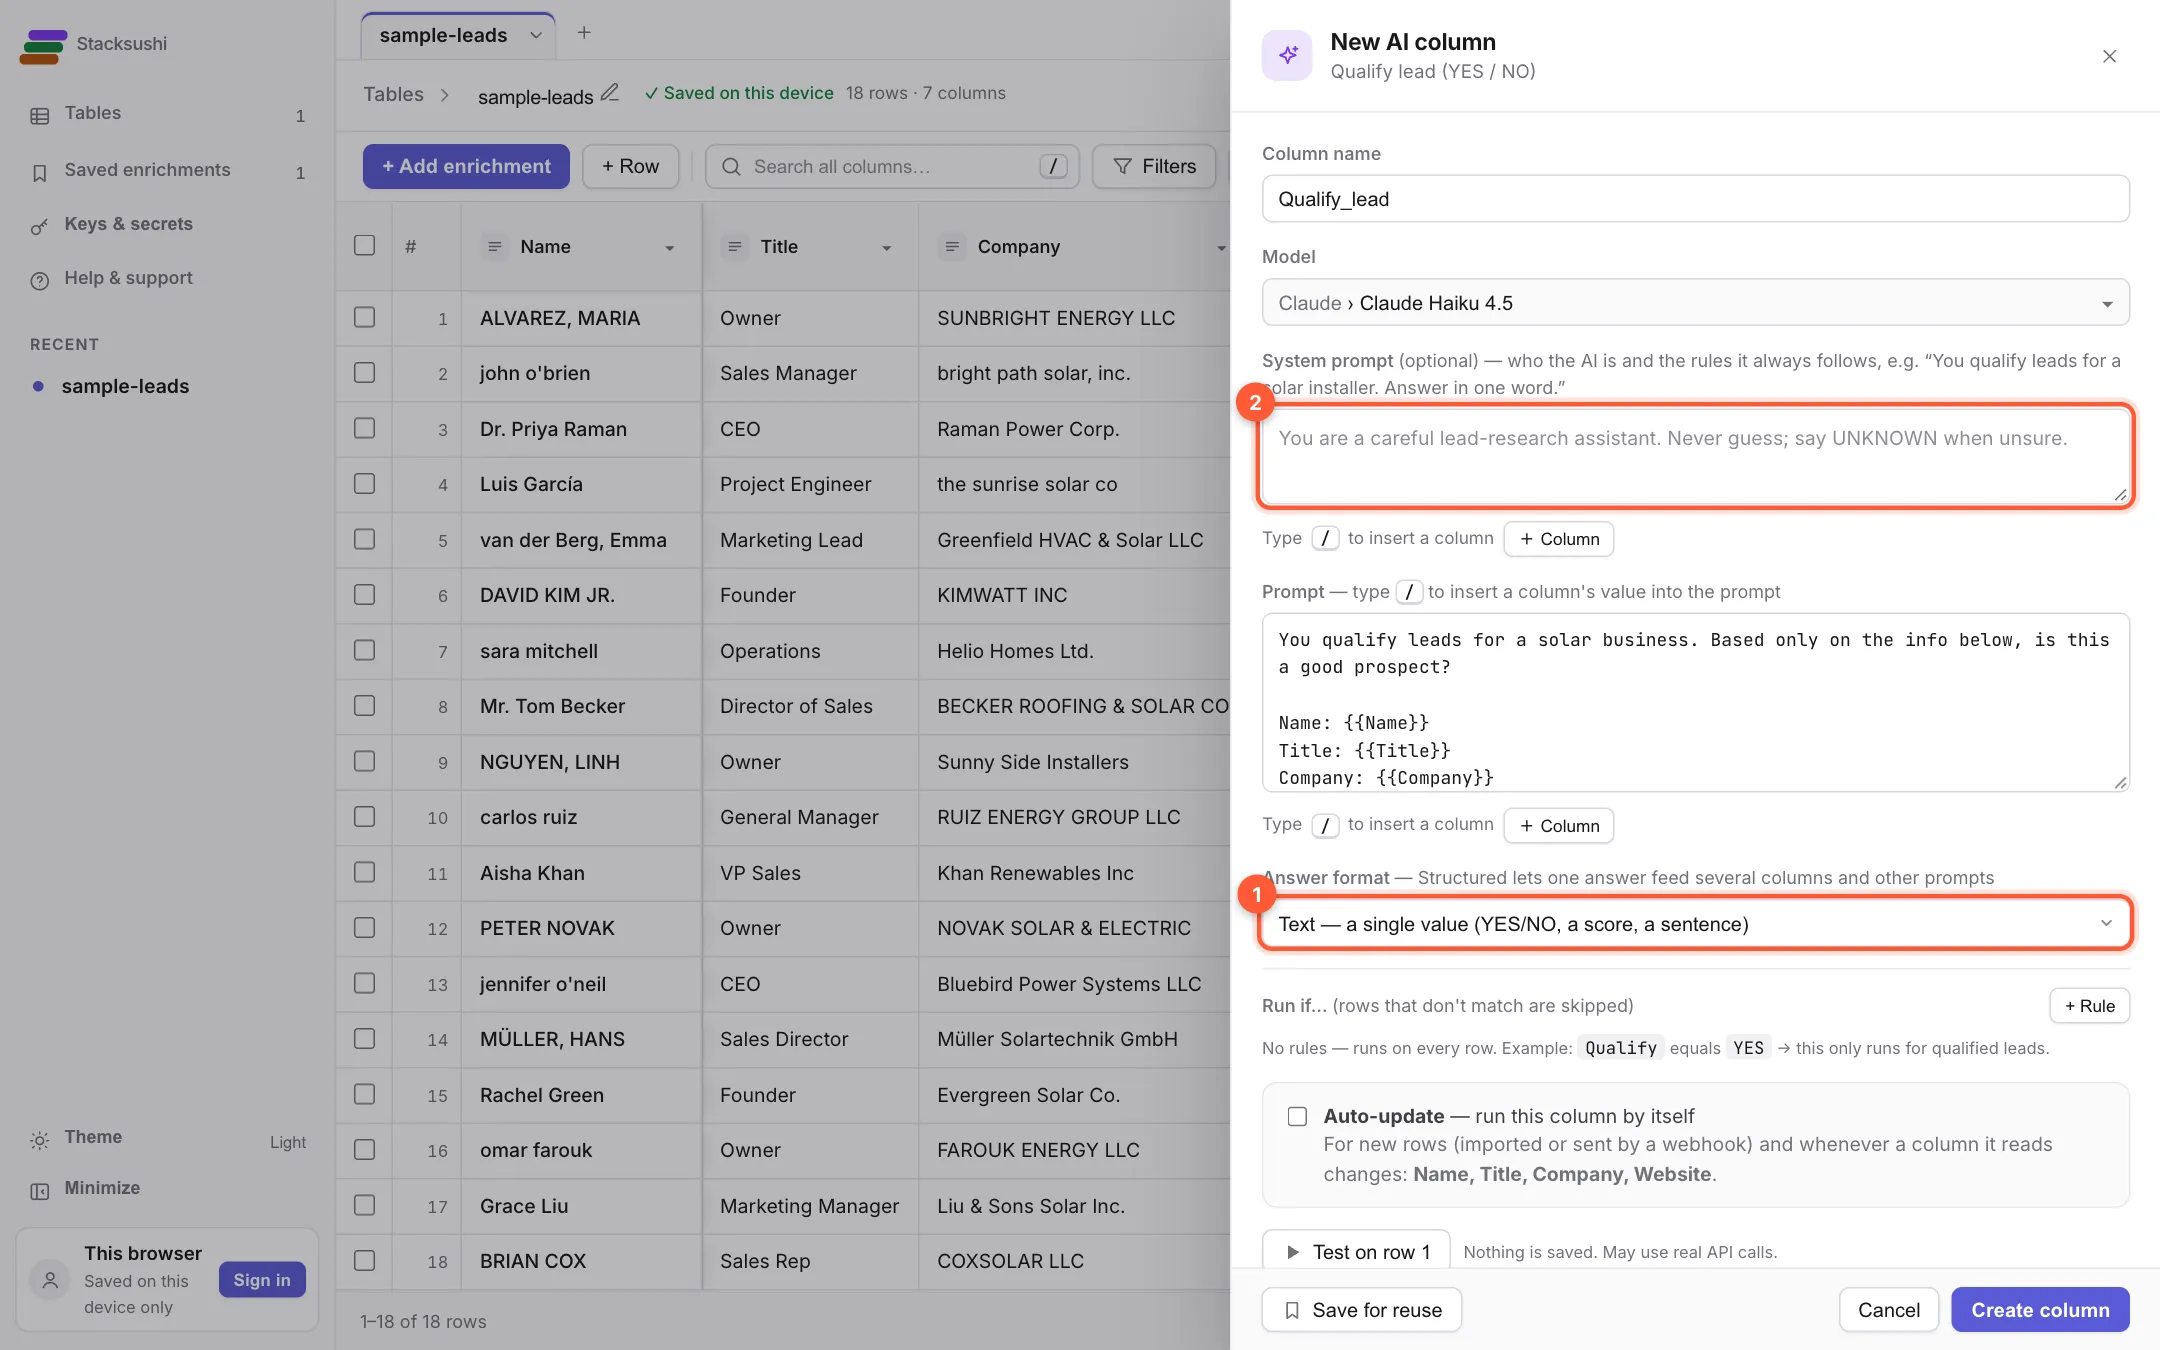Enable the Auto-update checkbox
Screen dimensions: 2160x1350
[1297, 1116]
